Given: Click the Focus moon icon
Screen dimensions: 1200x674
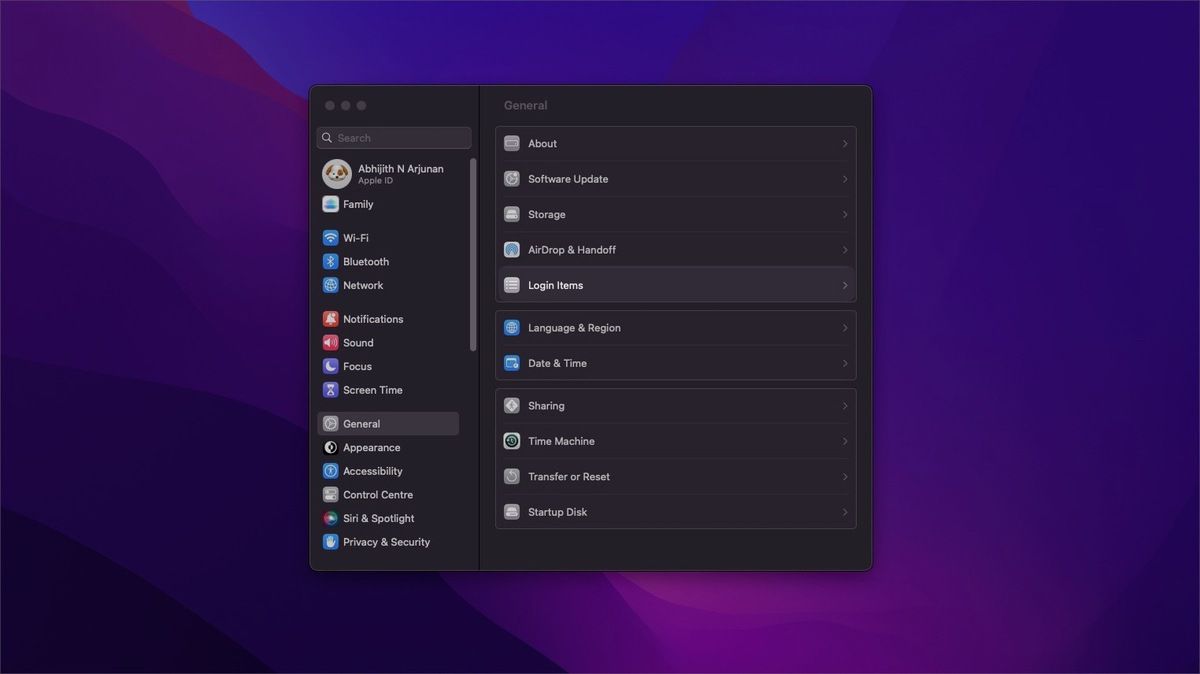Looking at the screenshot, I should pos(330,366).
